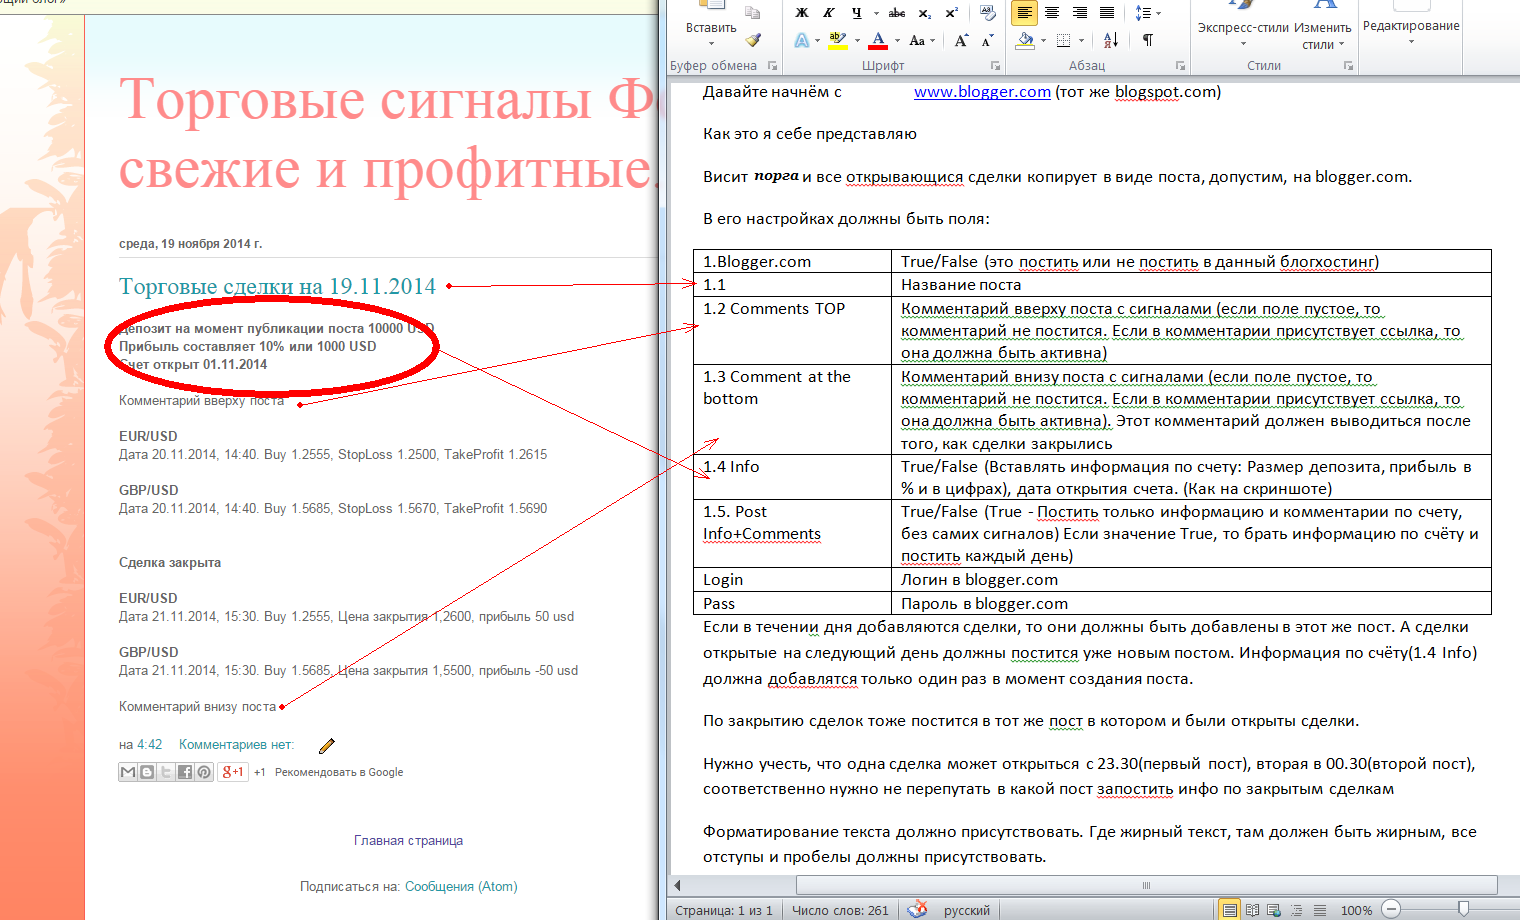Justify paragraph text

pyautogui.click(x=1107, y=13)
